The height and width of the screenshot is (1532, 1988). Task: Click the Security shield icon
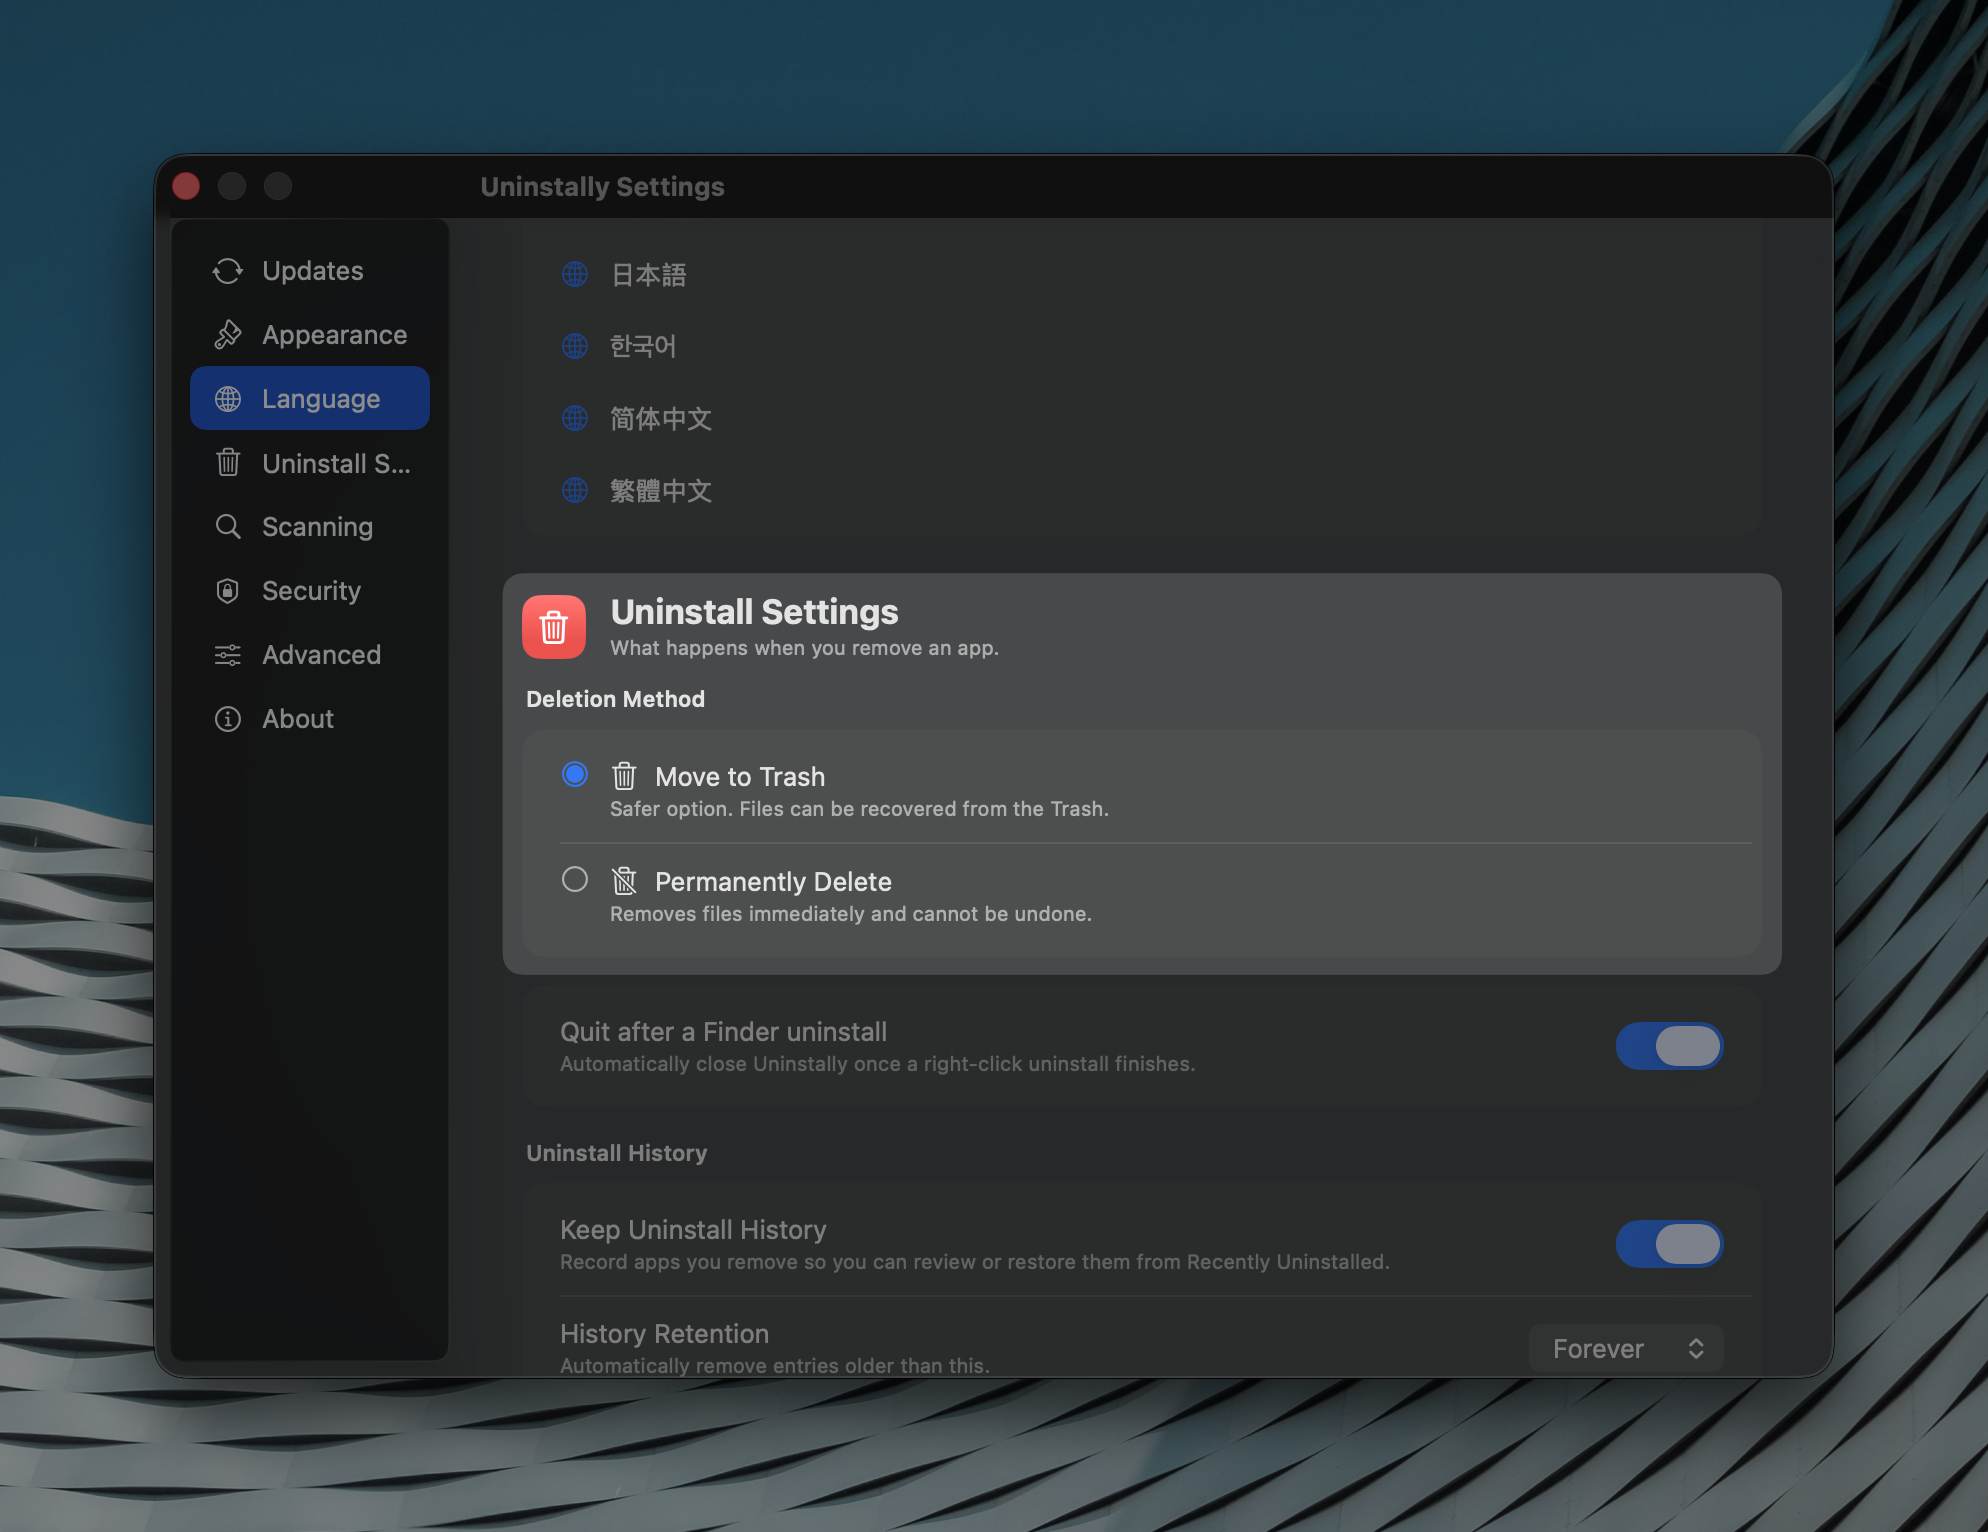coord(228,591)
